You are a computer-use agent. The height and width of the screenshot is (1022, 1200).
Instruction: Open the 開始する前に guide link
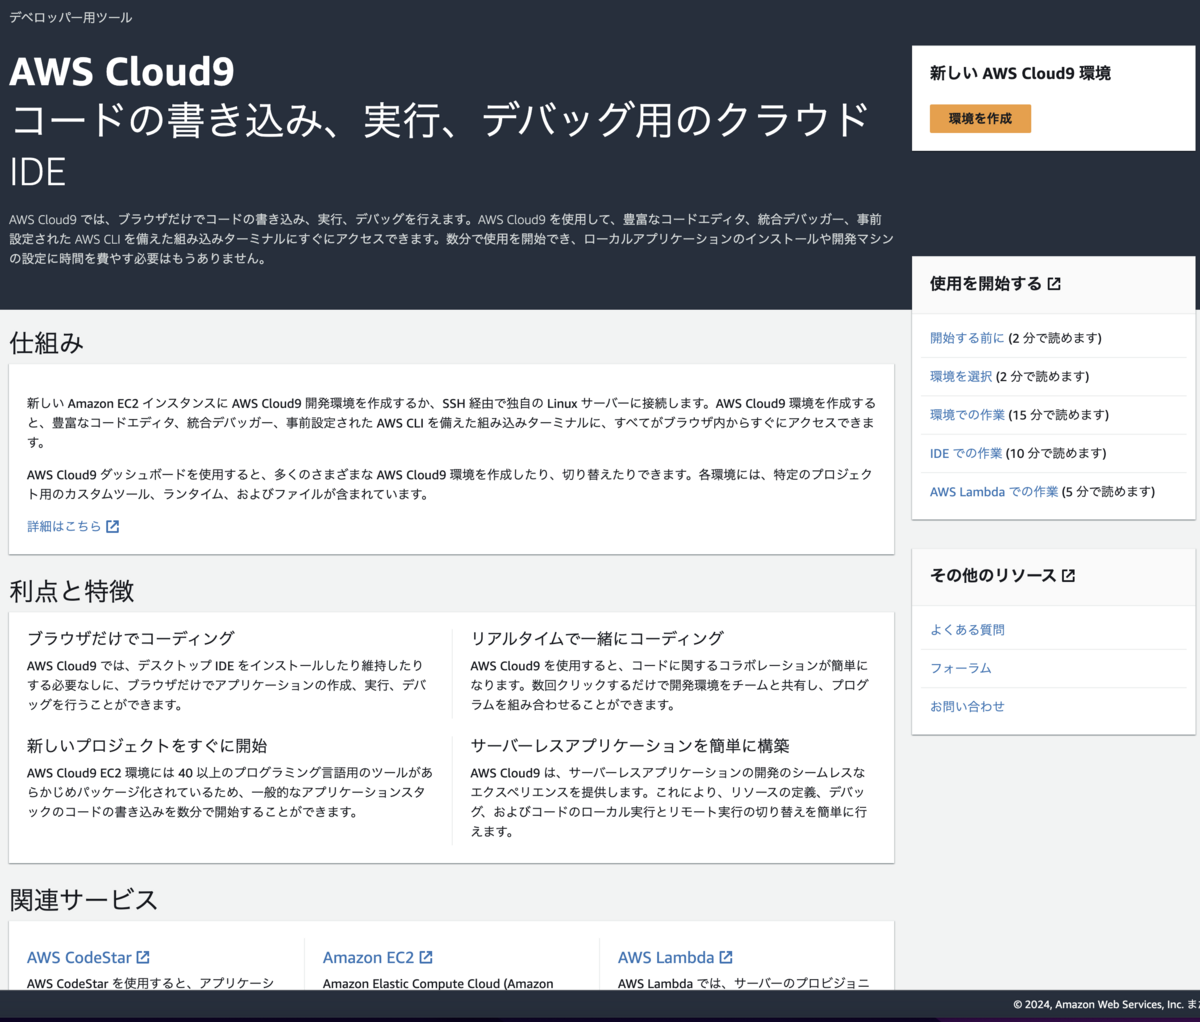(x=967, y=338)
